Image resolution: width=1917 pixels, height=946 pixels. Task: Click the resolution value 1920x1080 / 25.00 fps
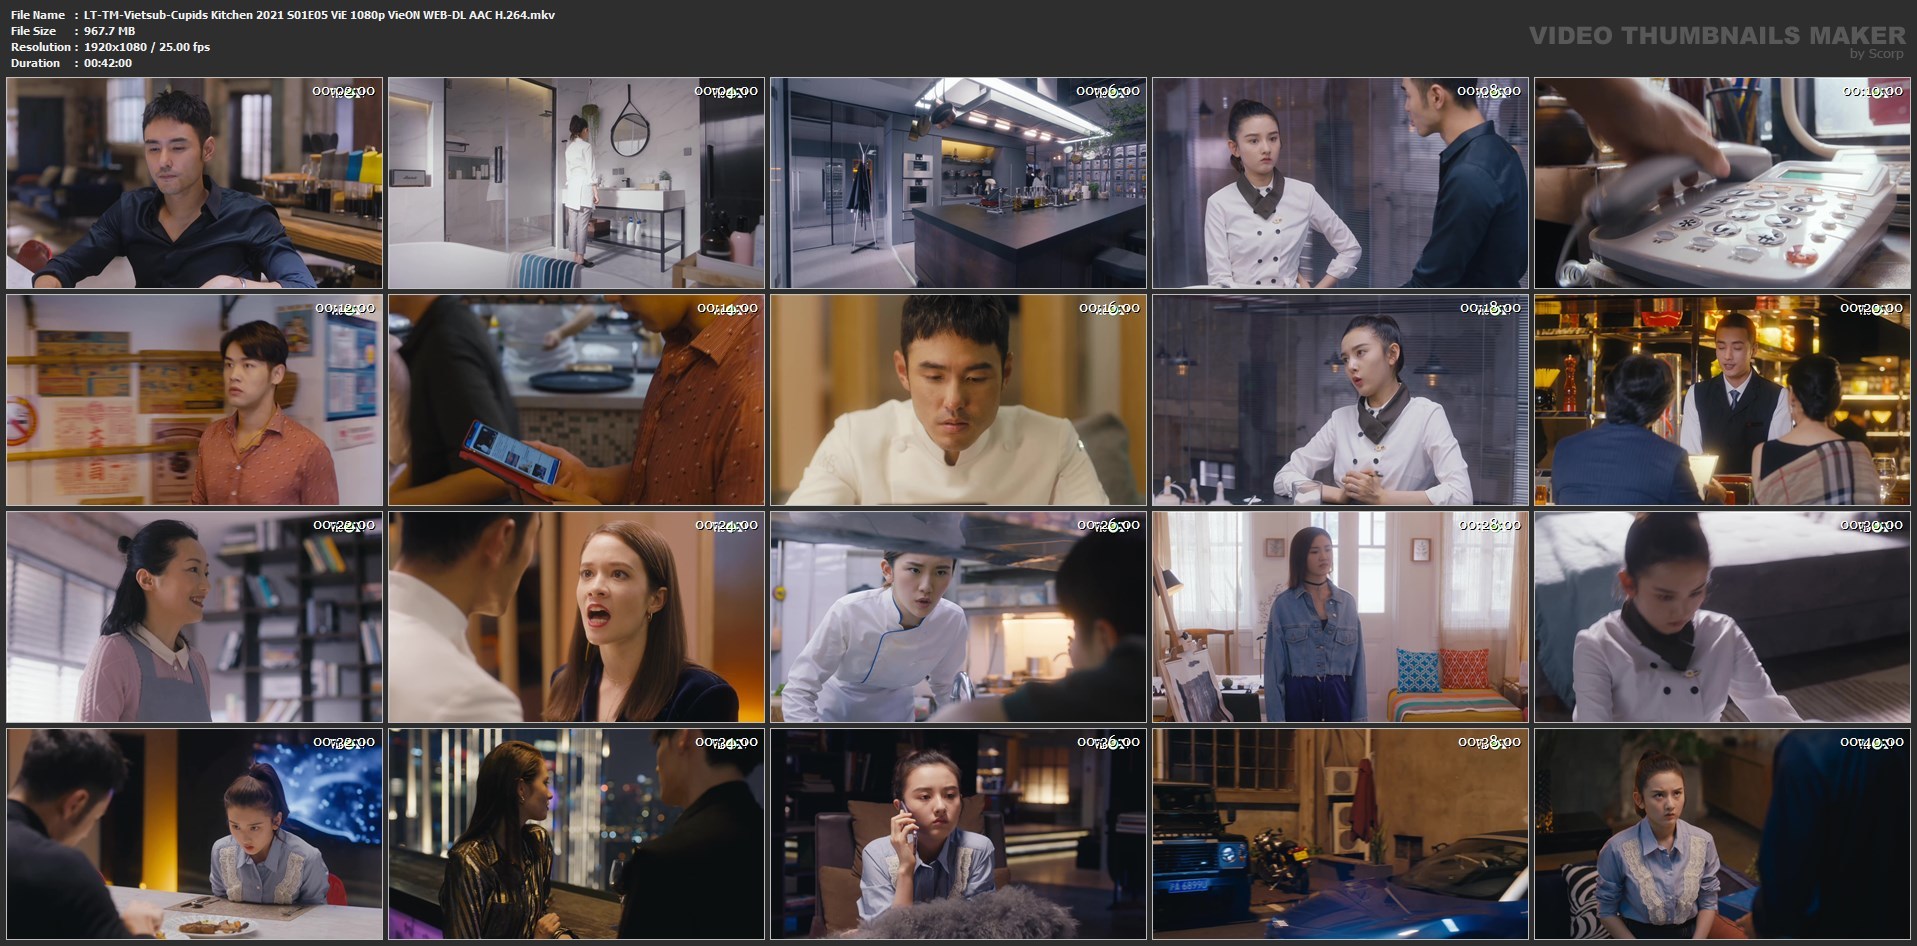point(147,47)
